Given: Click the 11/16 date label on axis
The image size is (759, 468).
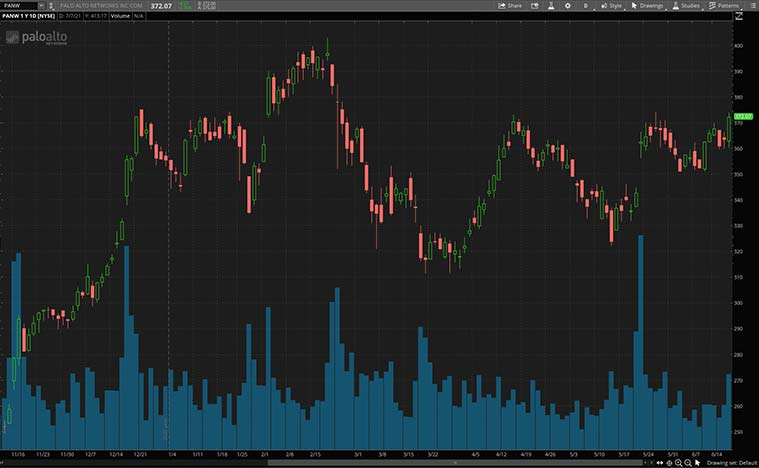Looking at the screenshot, I should point(18,454).
